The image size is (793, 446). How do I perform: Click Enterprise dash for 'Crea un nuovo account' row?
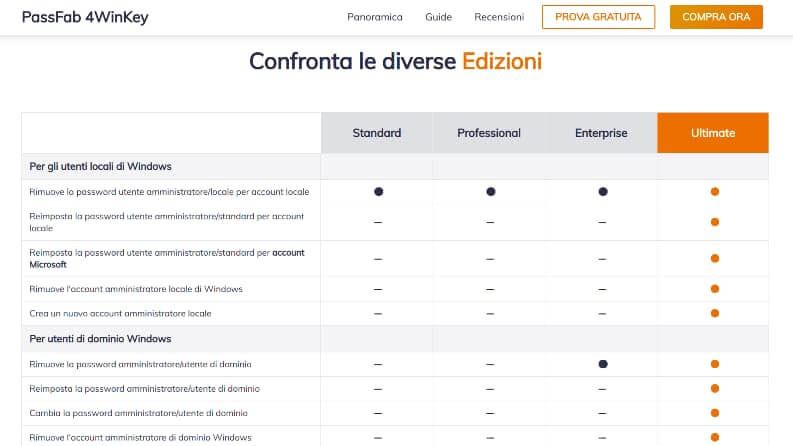(602, 314)
